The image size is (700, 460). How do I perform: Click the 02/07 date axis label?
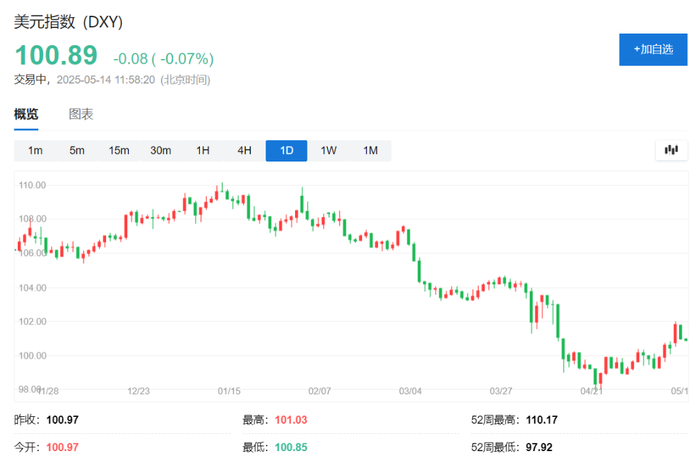point(320,391)
